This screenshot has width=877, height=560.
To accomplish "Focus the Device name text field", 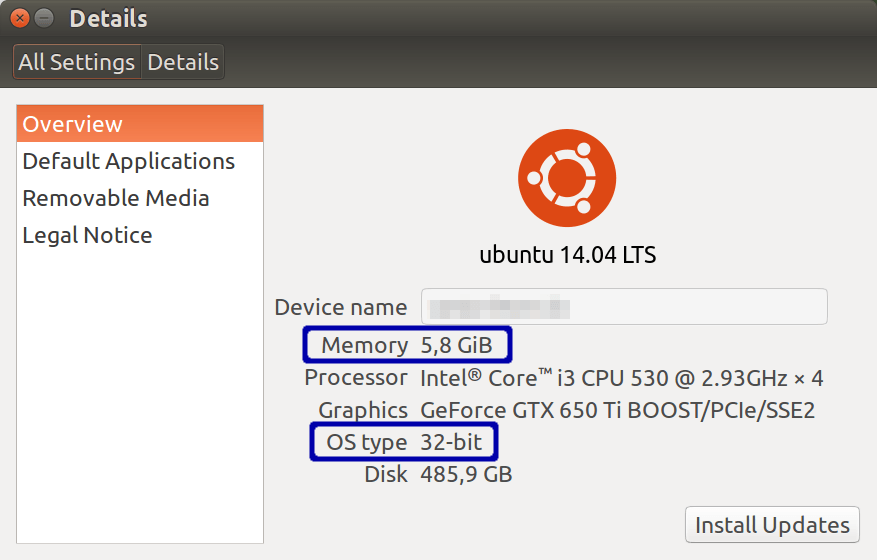I will click(x=624, y=307).
